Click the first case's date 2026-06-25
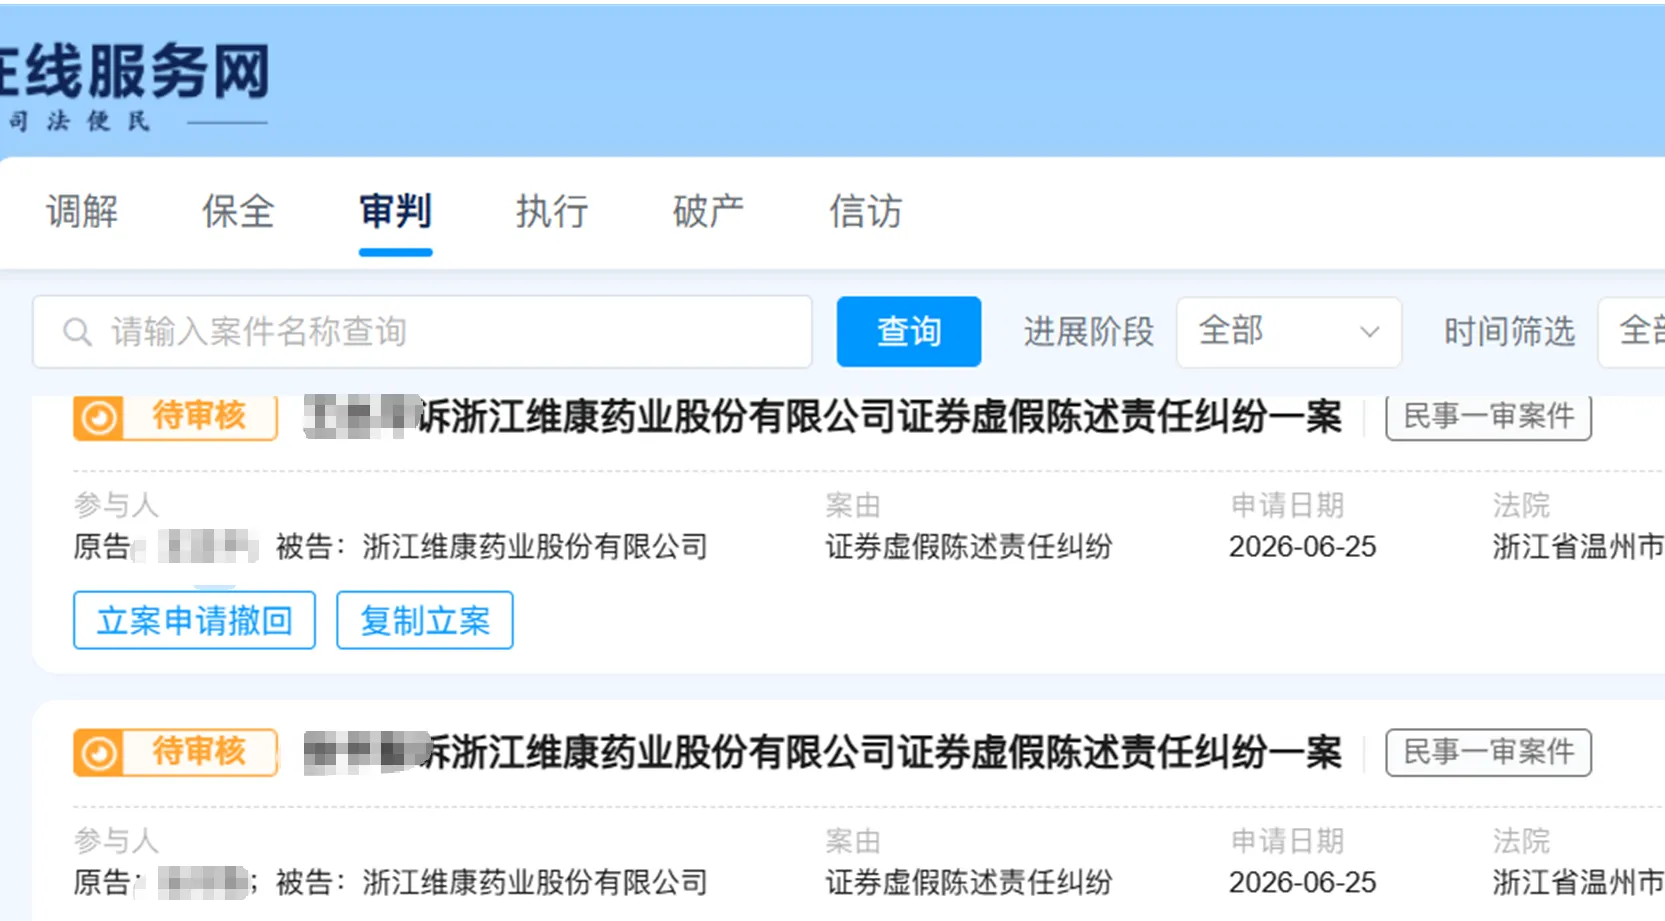Screen dimensions: 1665x921 pos(1302,547)
